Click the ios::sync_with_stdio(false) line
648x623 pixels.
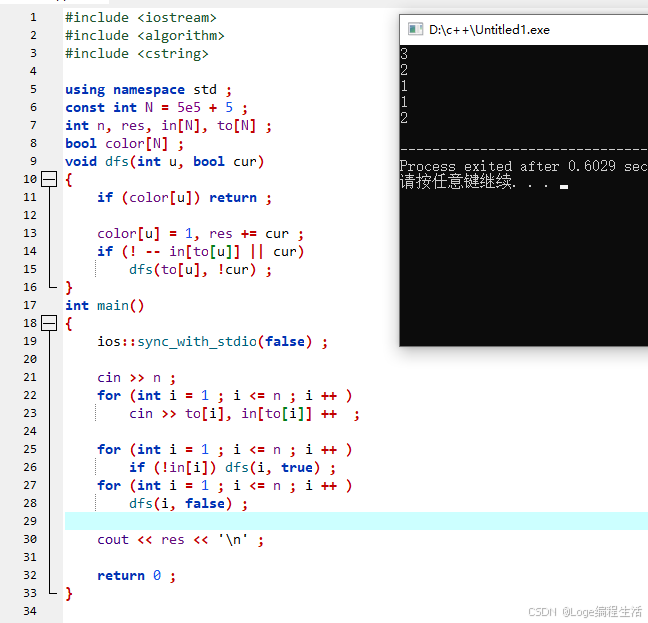coord(212,342)
